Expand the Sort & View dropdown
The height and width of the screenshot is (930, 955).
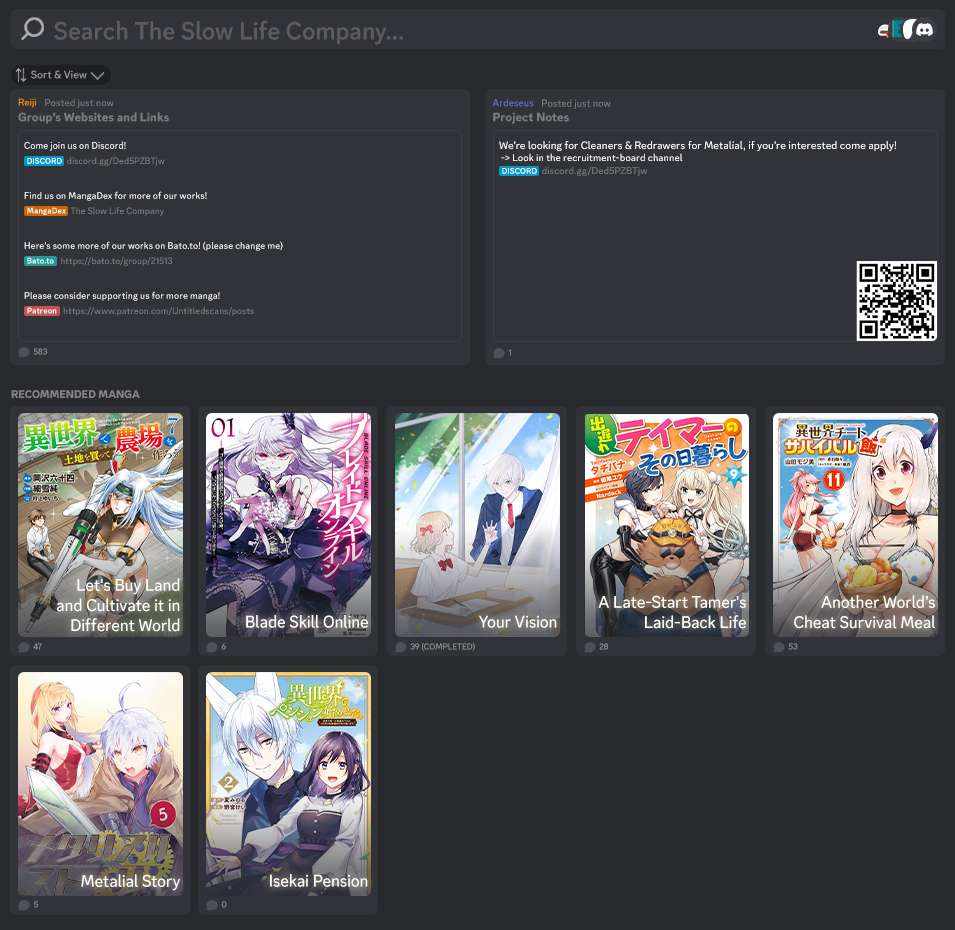tap(61, 75)
